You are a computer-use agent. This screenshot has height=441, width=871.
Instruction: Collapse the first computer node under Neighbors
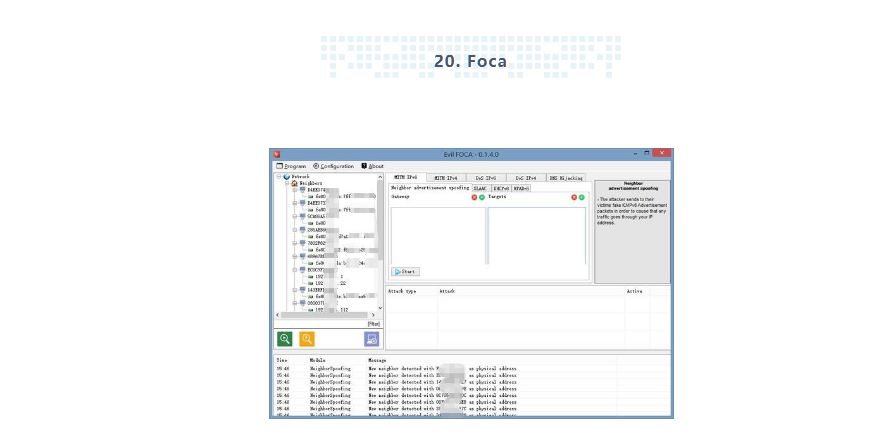[295, 190]
